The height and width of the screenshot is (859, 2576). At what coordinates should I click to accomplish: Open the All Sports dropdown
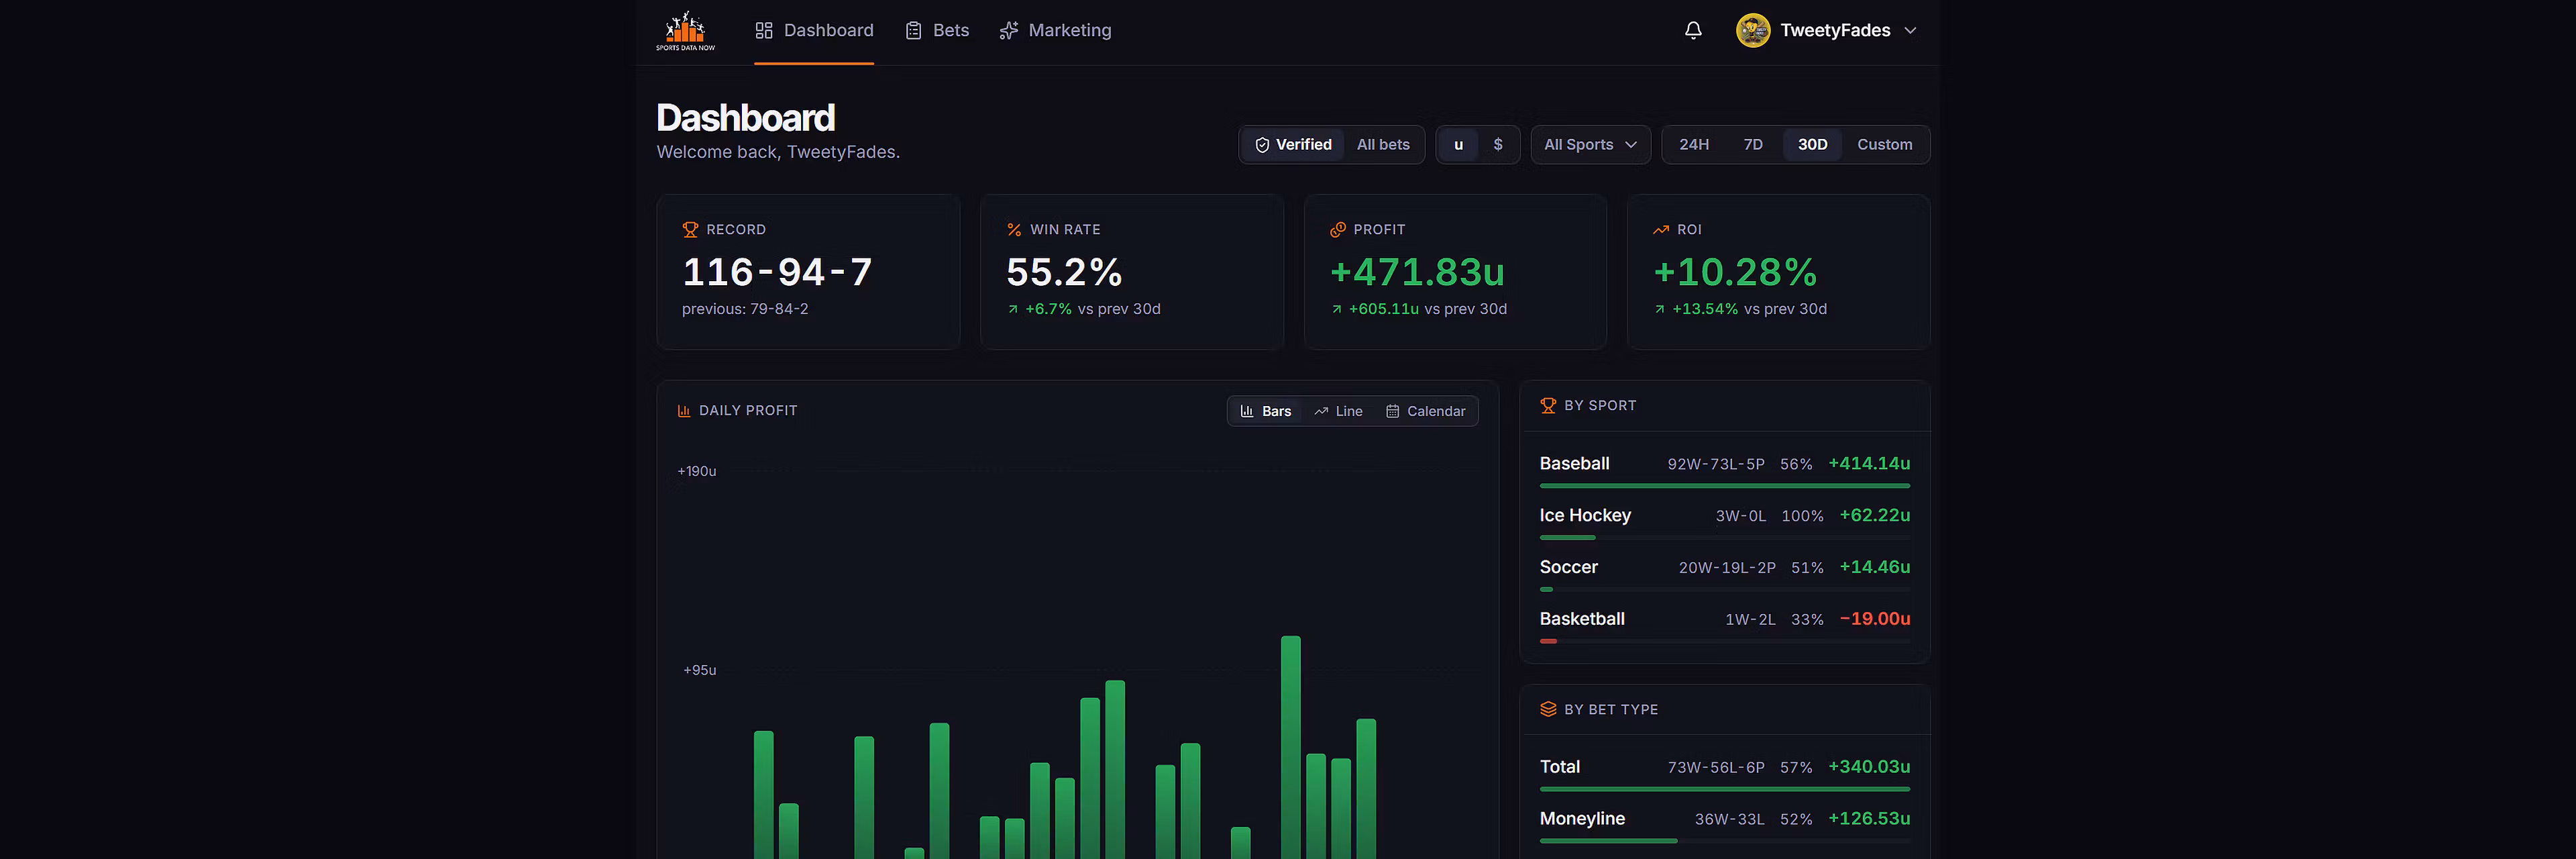pos(1590,145)
